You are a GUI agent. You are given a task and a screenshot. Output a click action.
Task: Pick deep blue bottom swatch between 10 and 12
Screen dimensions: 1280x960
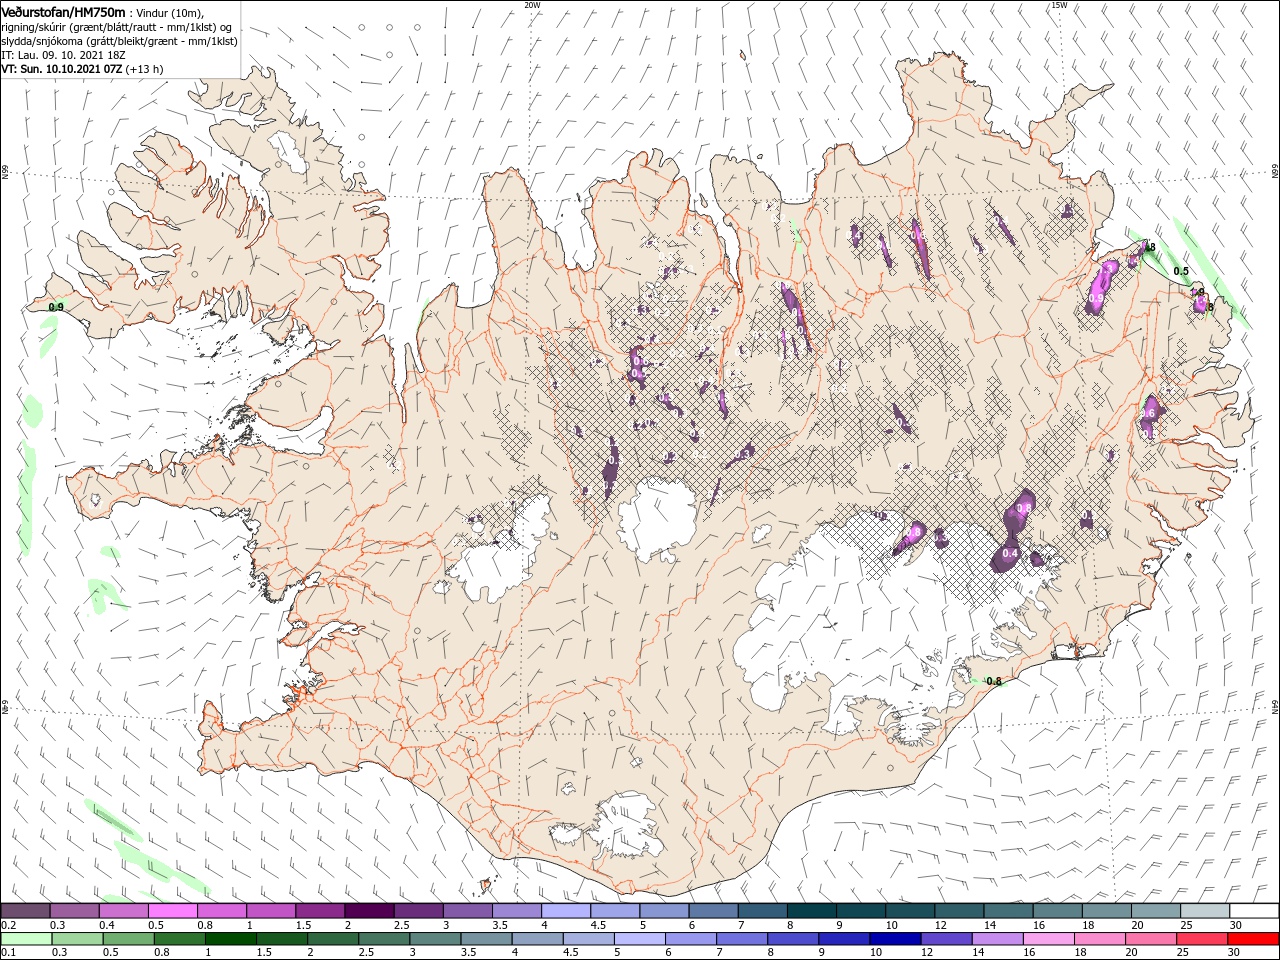click(x=895, y=939)
